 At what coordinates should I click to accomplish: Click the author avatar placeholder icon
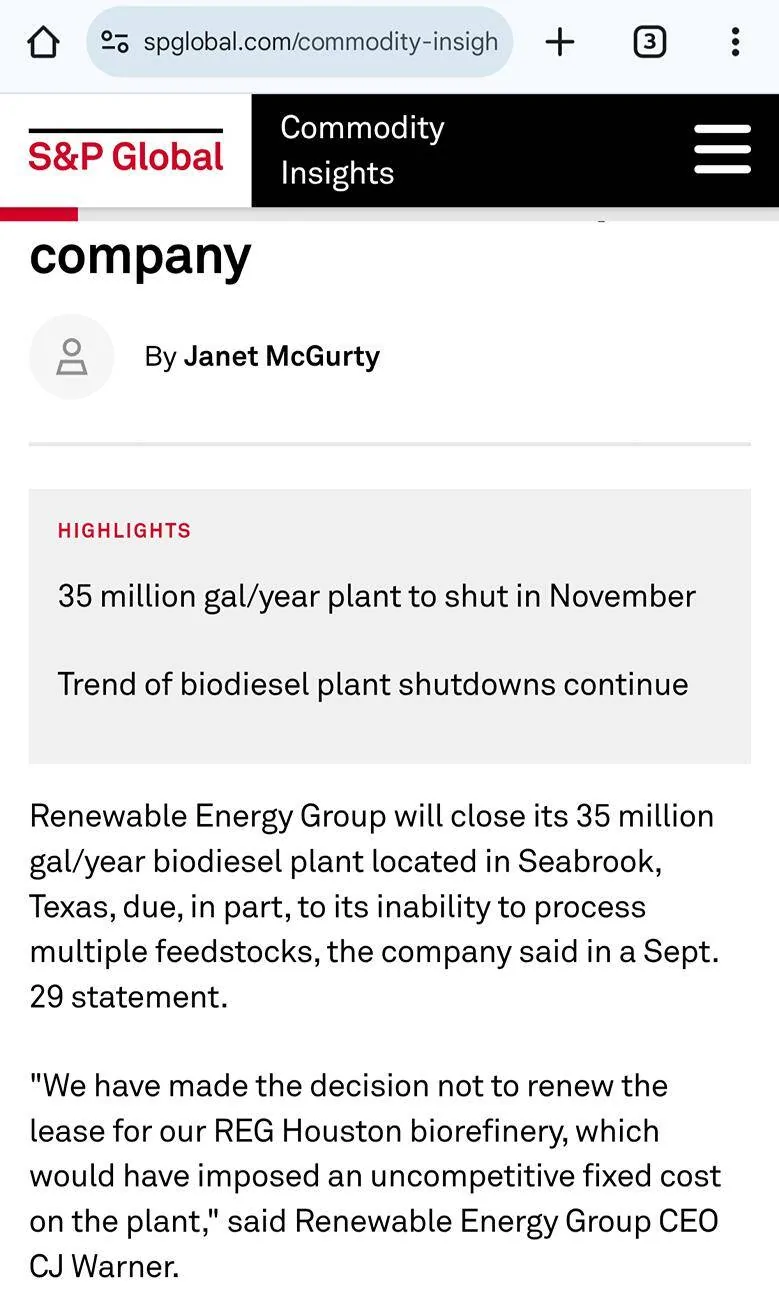tap(72, 357)
